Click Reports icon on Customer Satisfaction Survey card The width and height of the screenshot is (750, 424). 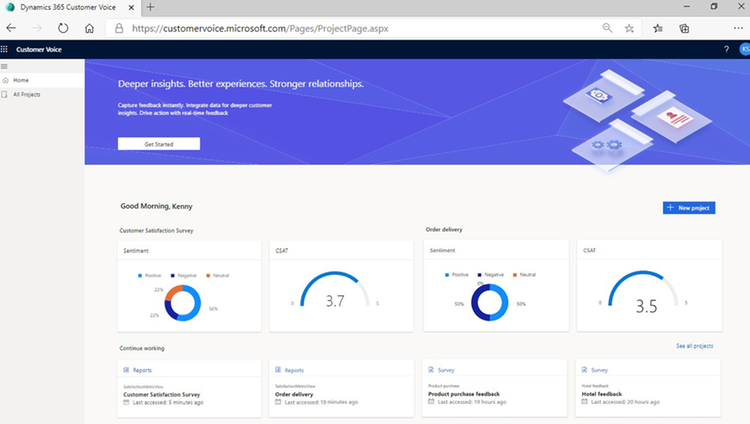pyautogui.click(x=126, y=370)
